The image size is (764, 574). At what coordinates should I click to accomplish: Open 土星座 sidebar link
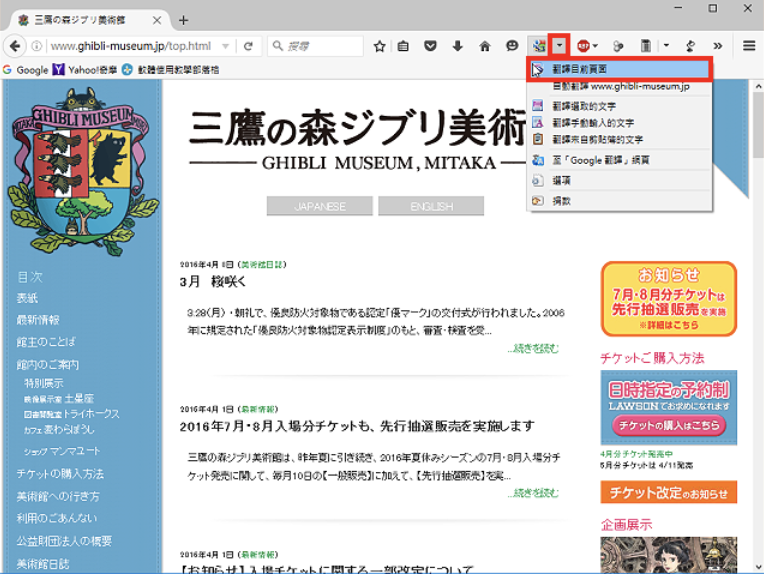point(59,398)
